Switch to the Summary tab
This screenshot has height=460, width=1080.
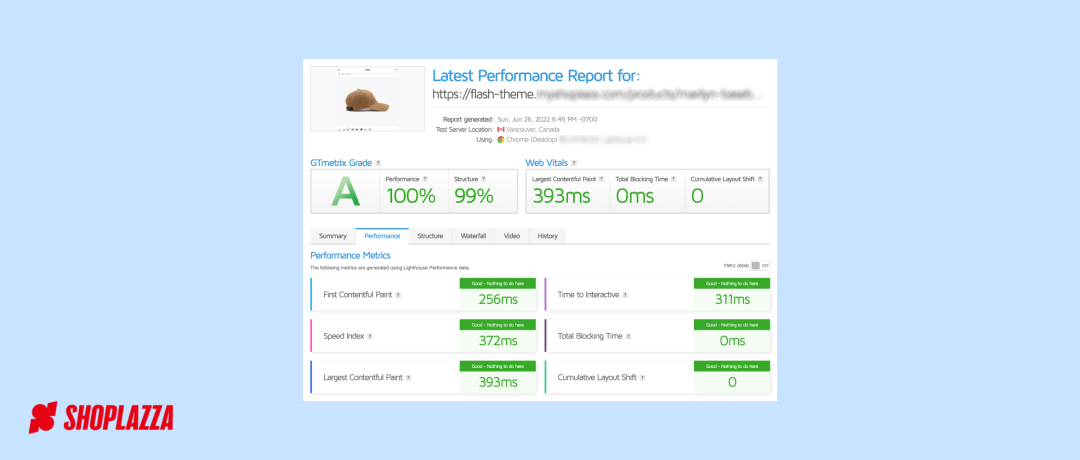pyautogui.click(x=333, y=236)
